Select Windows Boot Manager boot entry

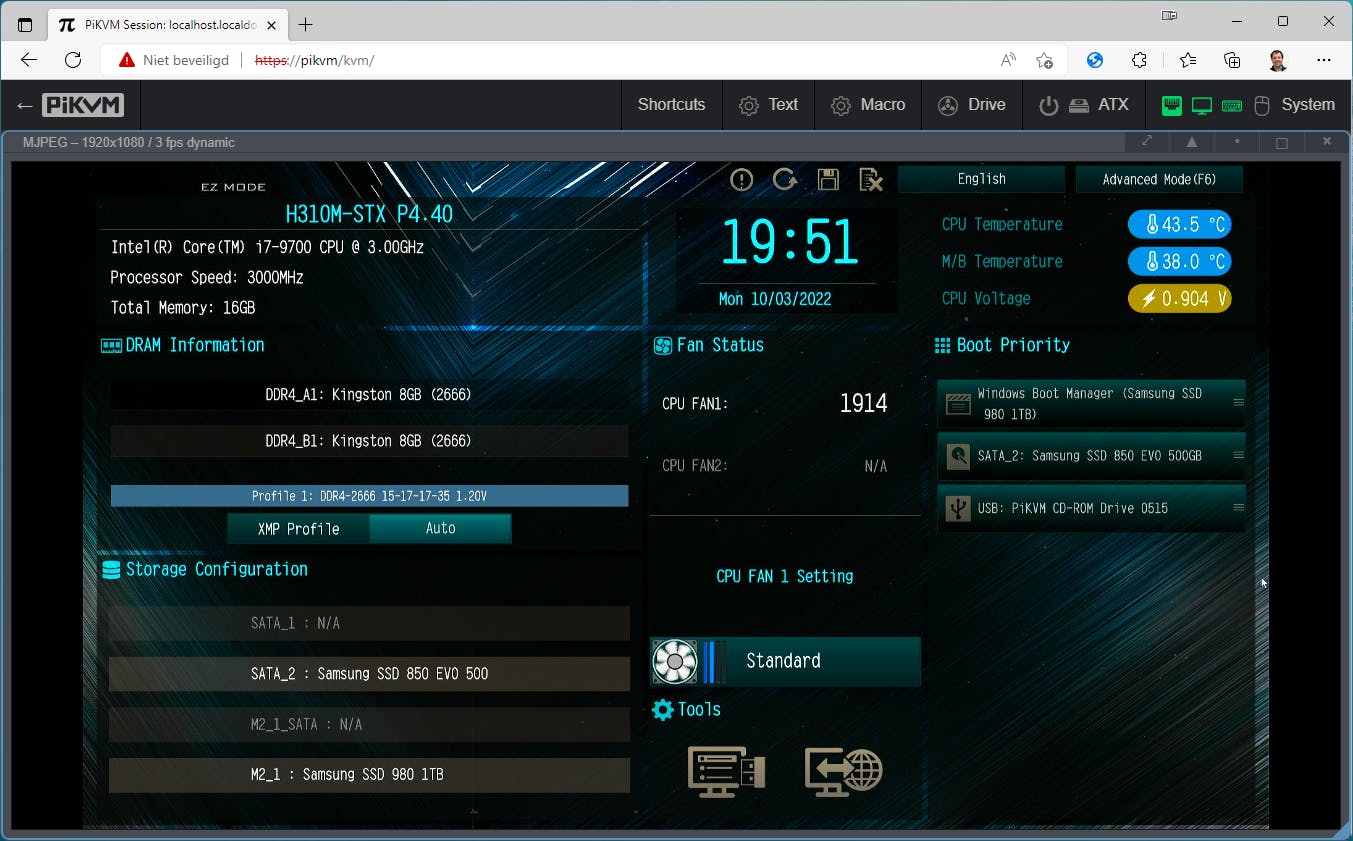point(1091,404)
